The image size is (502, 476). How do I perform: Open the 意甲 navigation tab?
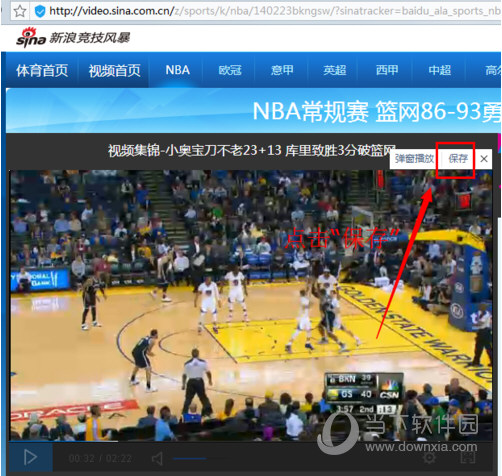282,70
